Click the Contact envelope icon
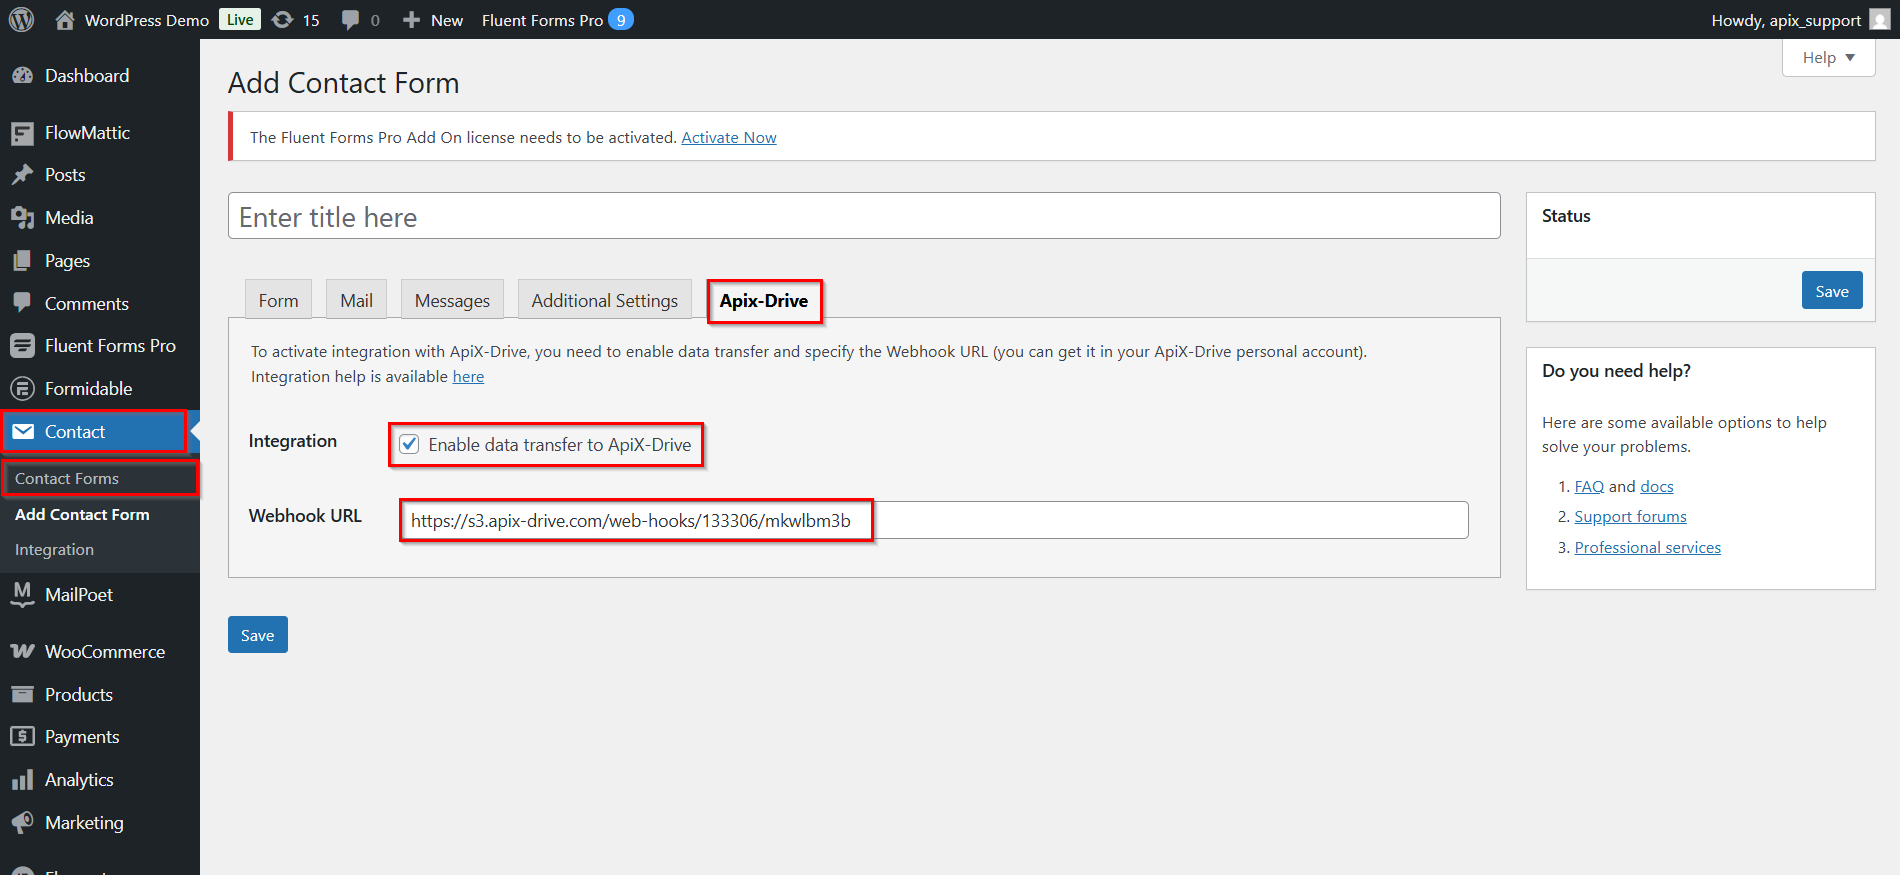The height and width of the screenshot is (875, 1900). pyautogui.click(x=23, y=432)
